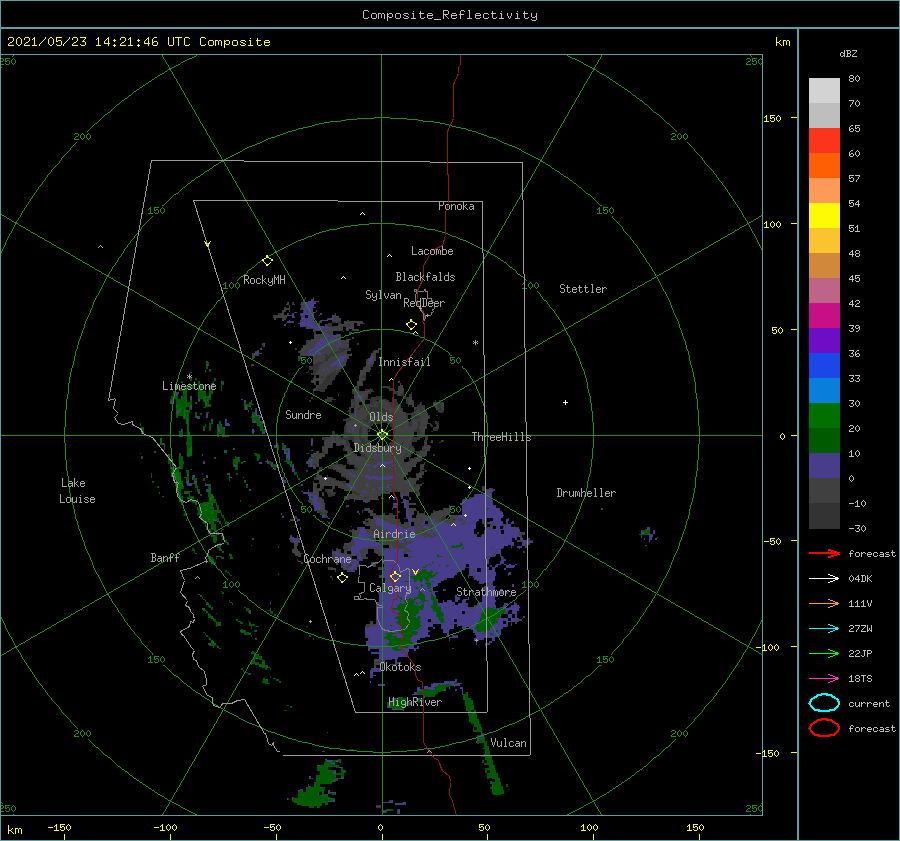Click the Sundre label
Screen dimensions: 900x841
[x=303, y=414]
